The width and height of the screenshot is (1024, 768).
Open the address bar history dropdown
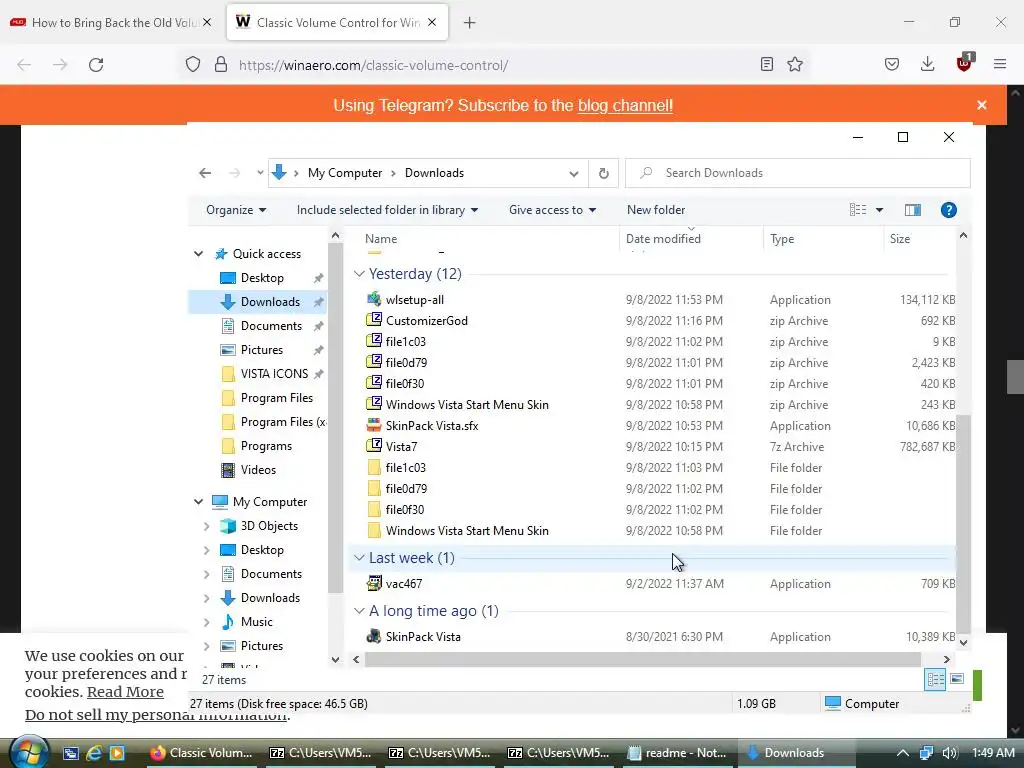coord(573,173)
